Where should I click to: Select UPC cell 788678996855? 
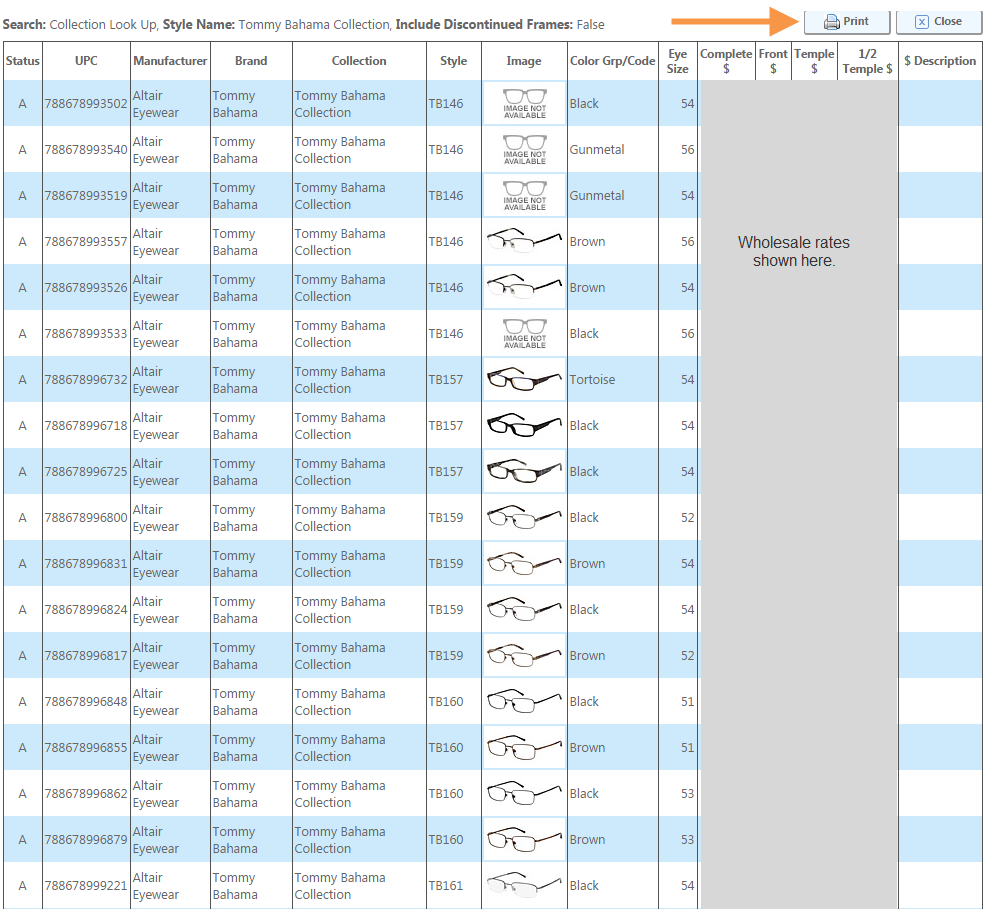(86, 747)
